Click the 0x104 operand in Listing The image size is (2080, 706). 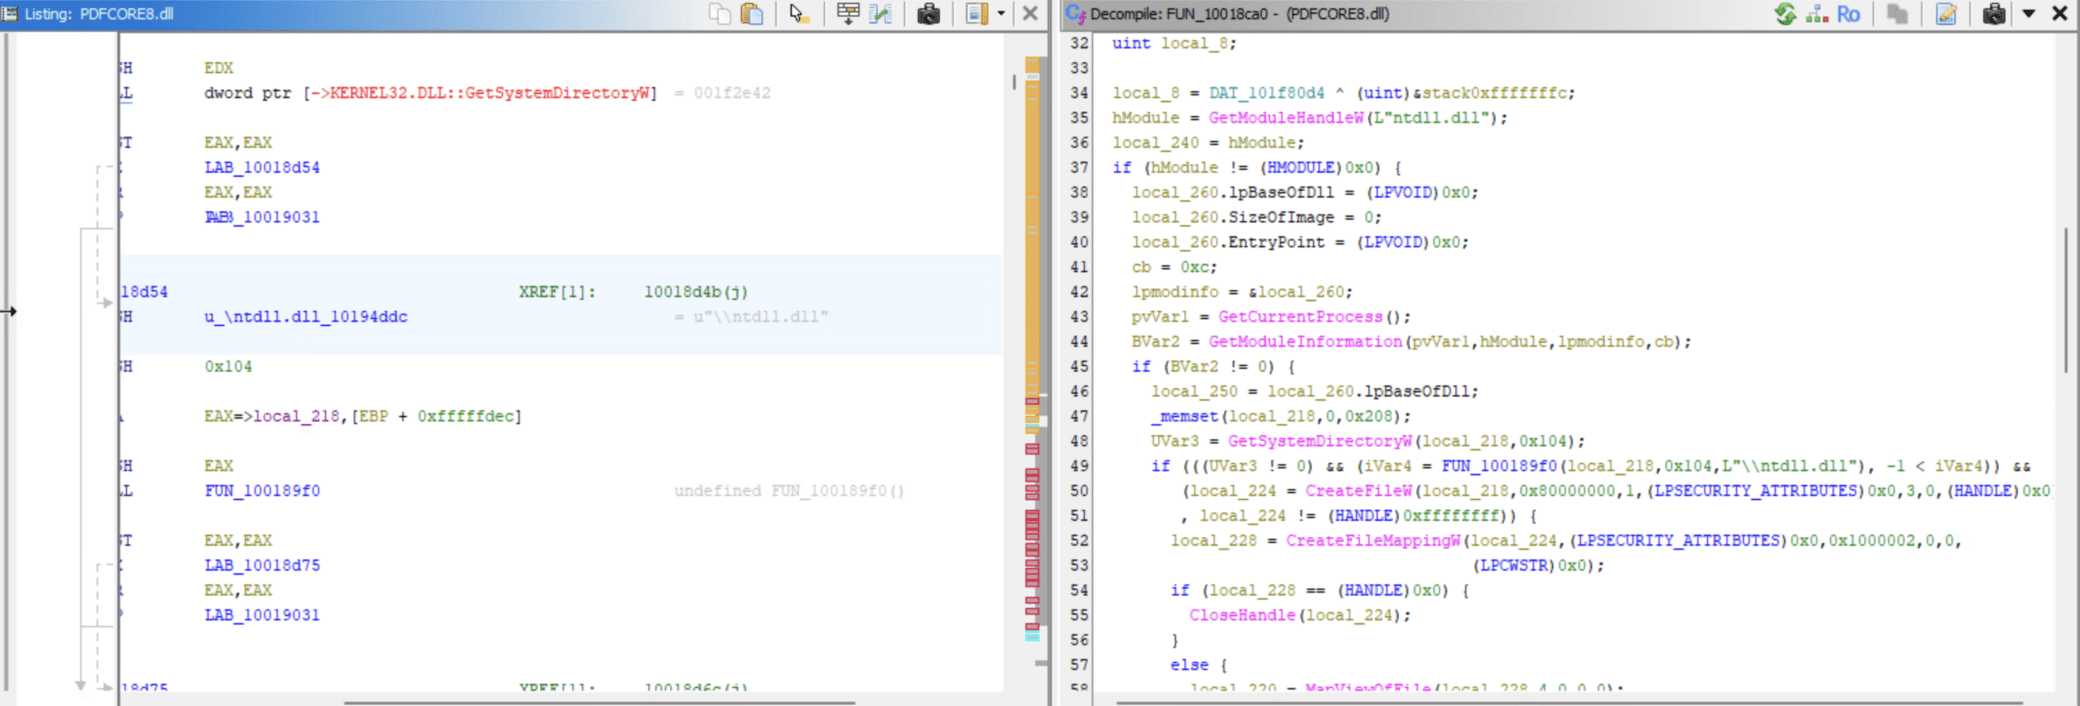click(228, 367)
